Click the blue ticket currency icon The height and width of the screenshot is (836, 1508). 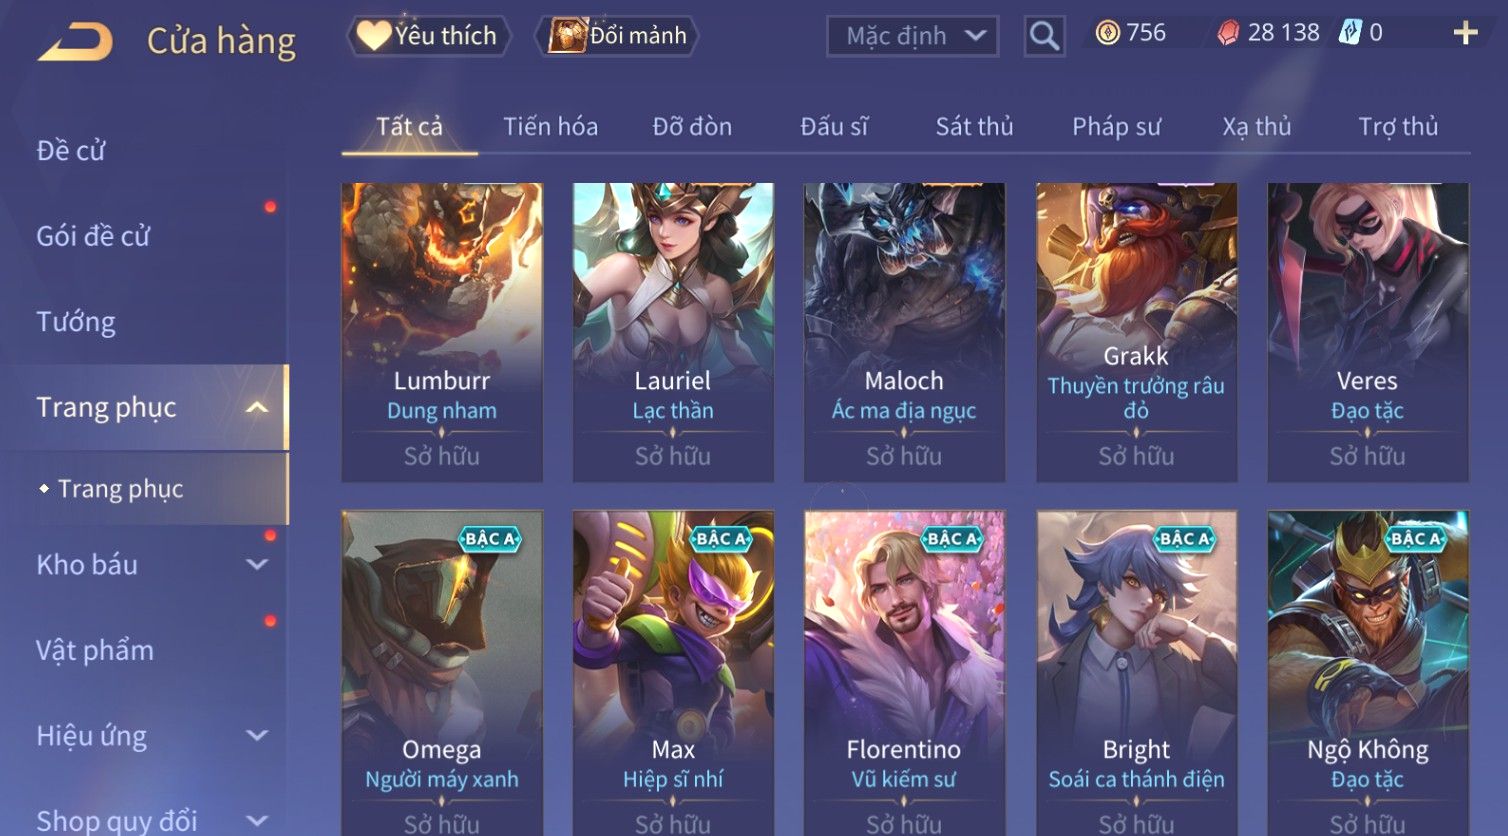tap(1351, 33)
